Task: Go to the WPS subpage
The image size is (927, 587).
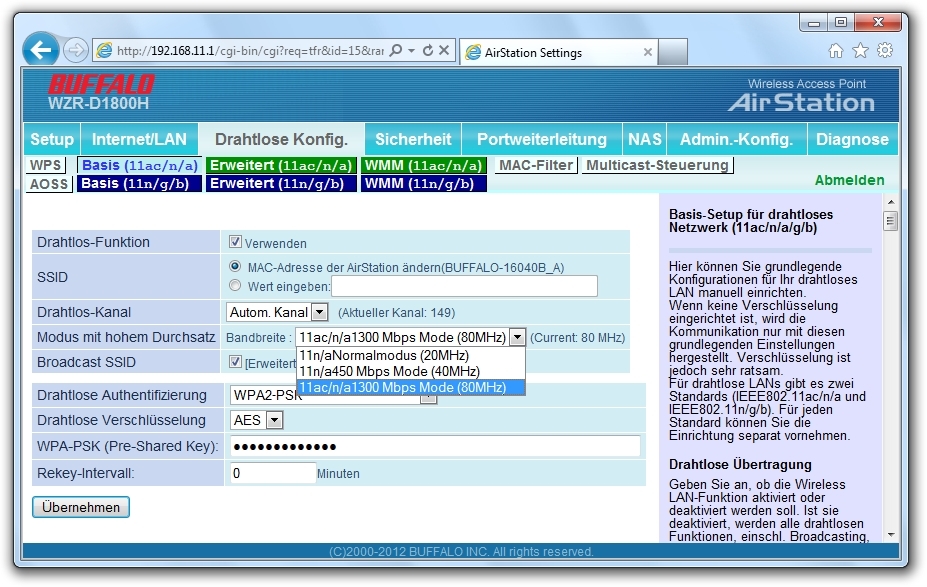Action: pos(46,165)
